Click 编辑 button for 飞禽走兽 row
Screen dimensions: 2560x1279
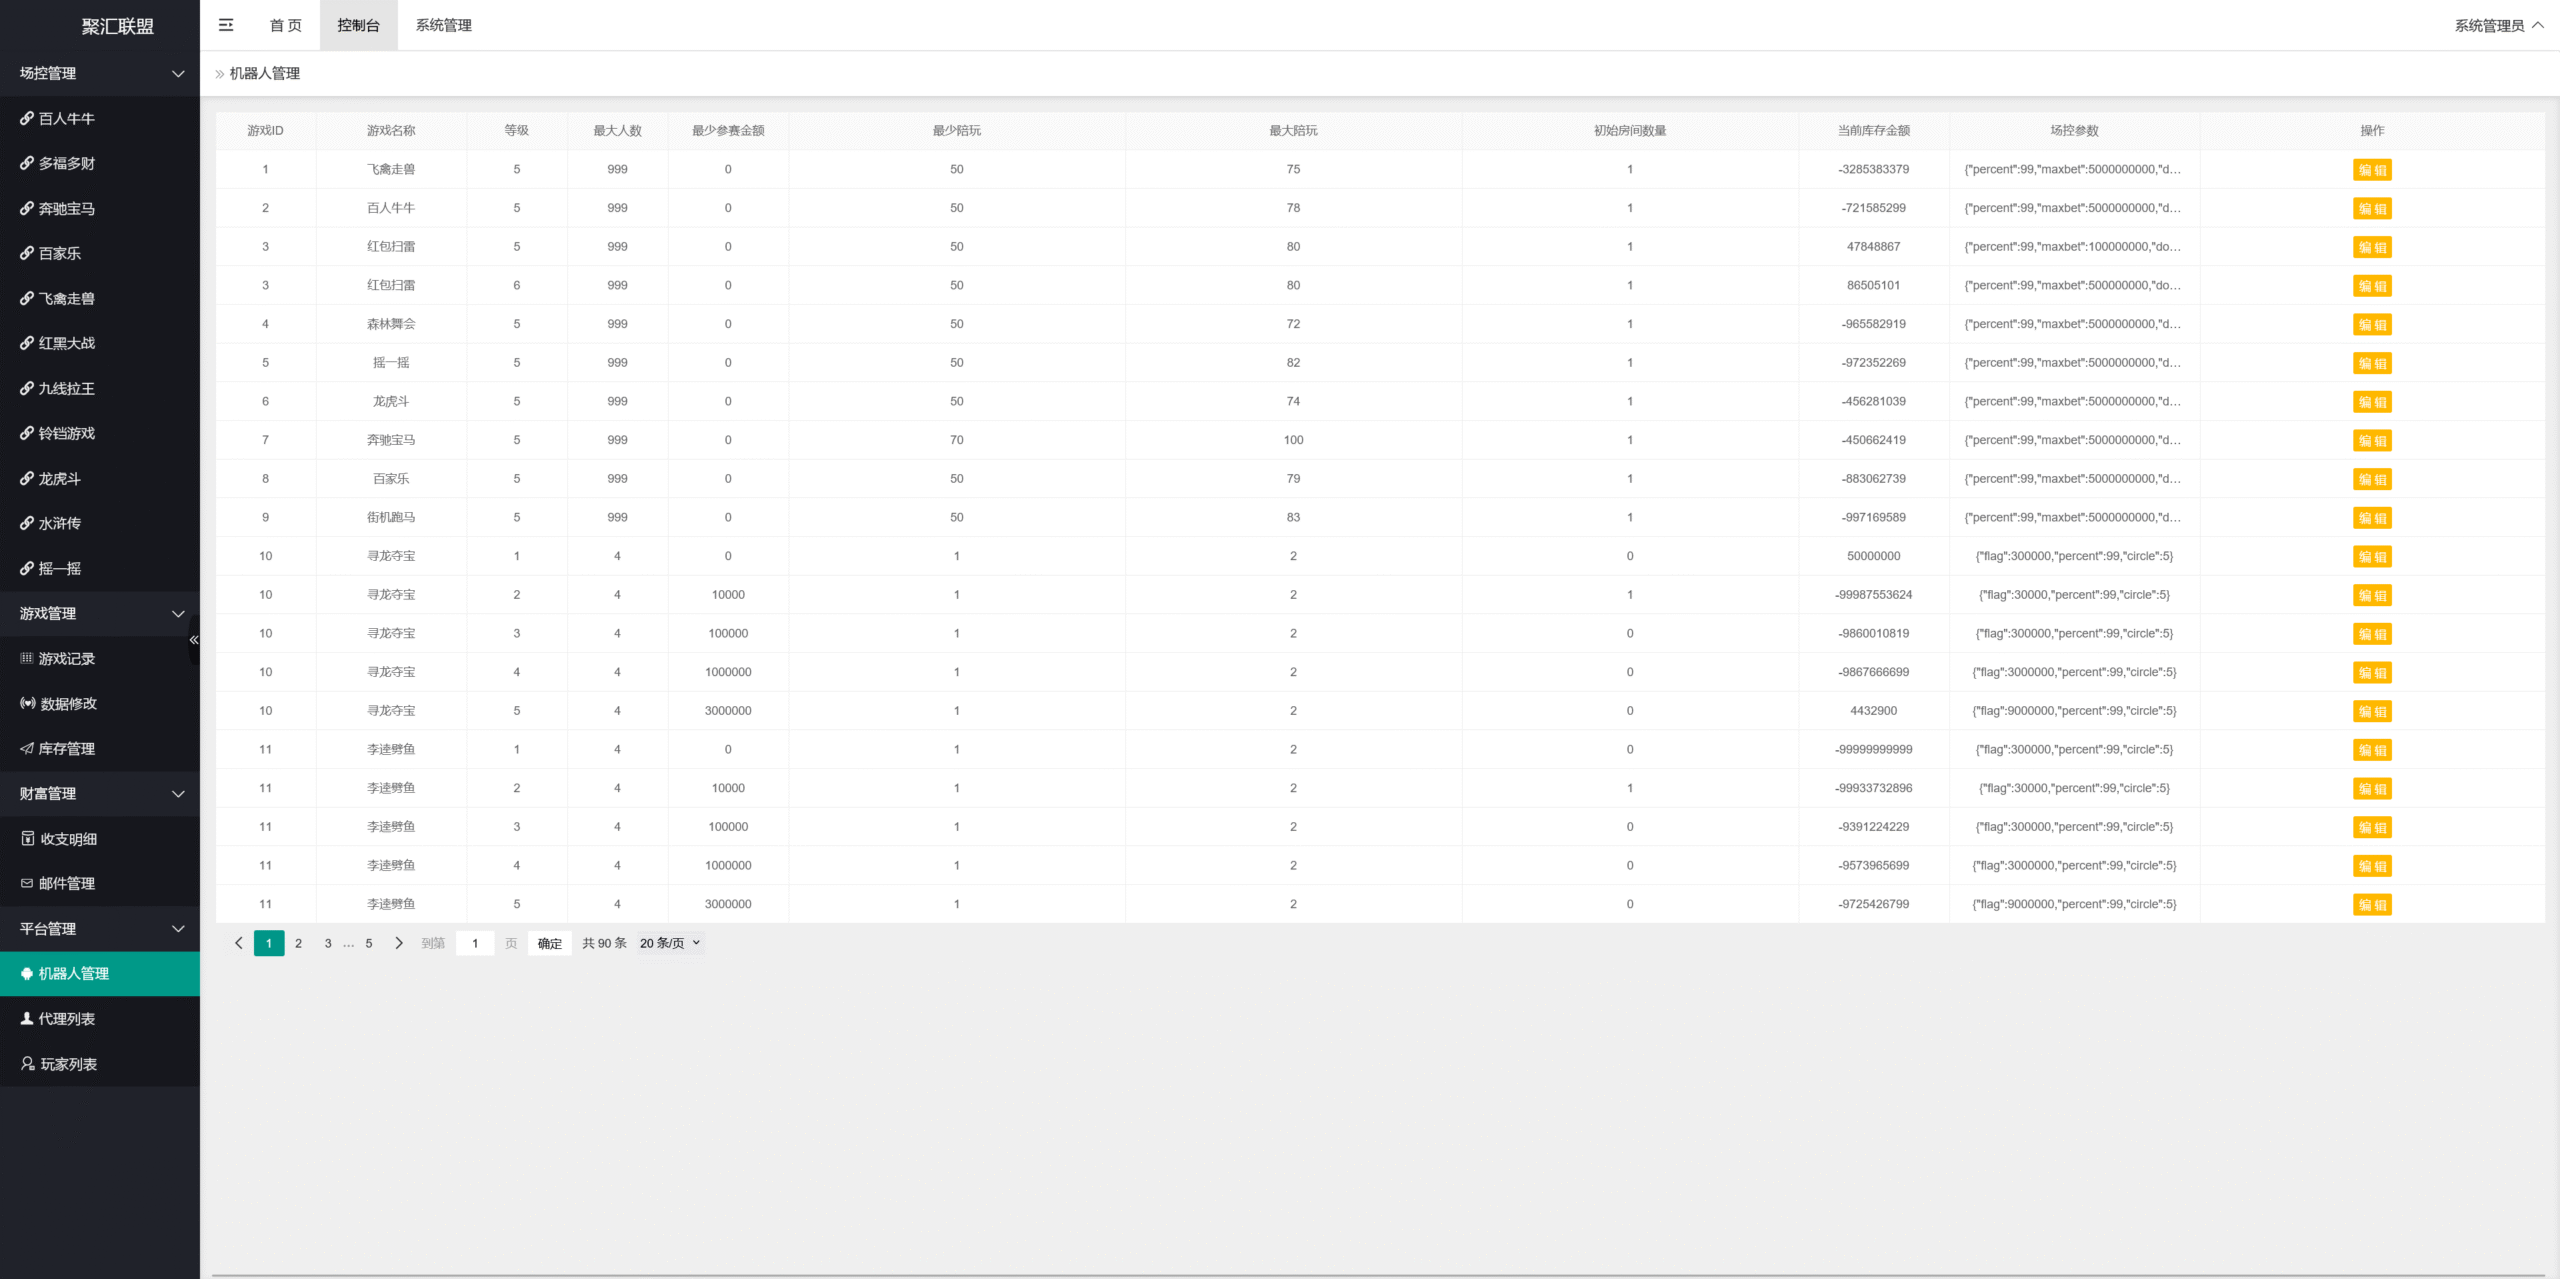(x=2371, y=170)
